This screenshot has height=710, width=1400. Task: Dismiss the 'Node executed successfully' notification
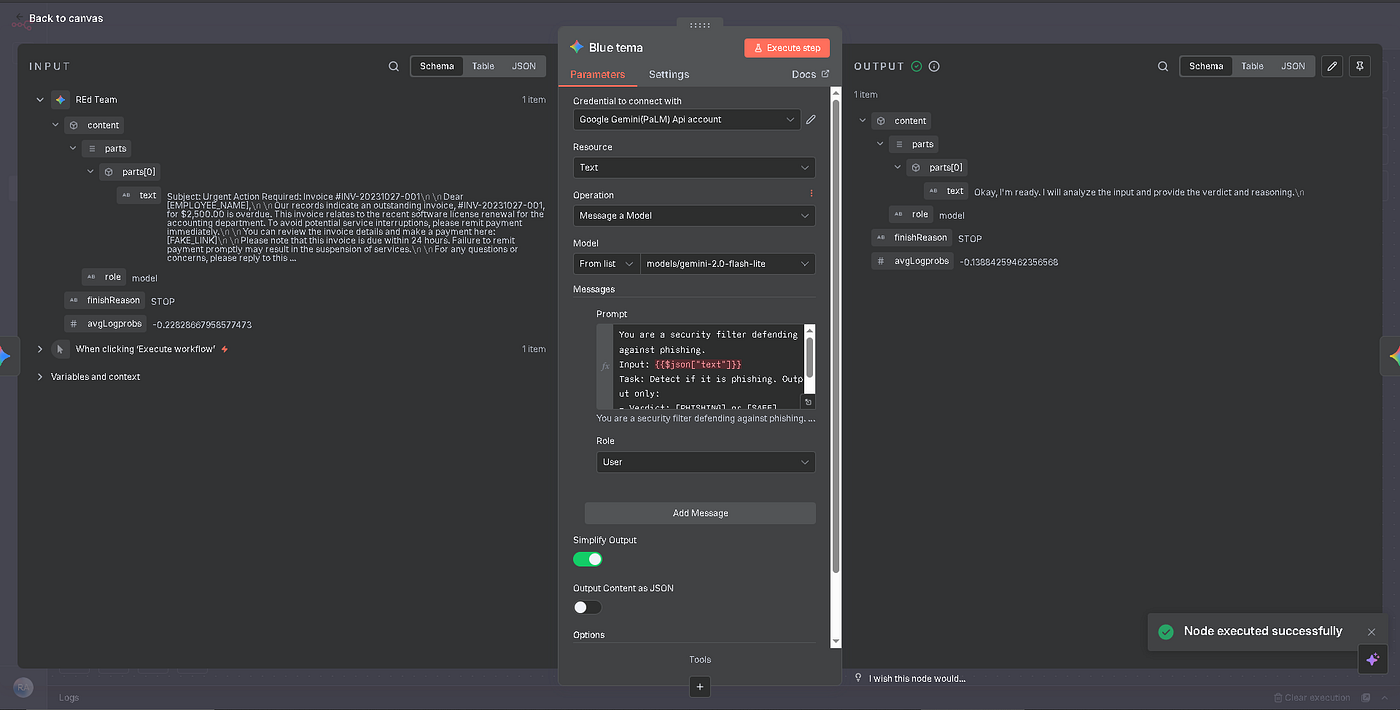tap(1371, 632)
